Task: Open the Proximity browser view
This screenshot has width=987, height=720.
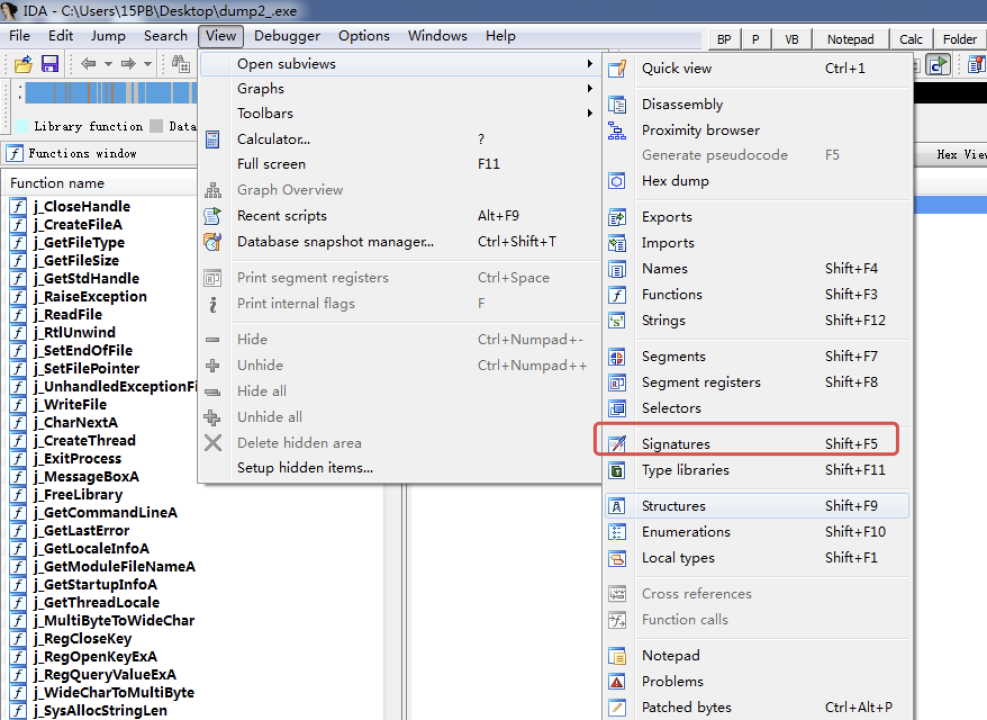Action: (700, 130)
